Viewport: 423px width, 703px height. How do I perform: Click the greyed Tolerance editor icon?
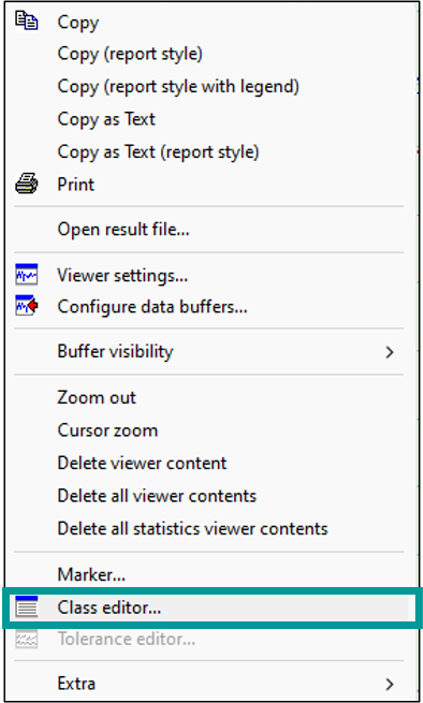tap(26, 639)
